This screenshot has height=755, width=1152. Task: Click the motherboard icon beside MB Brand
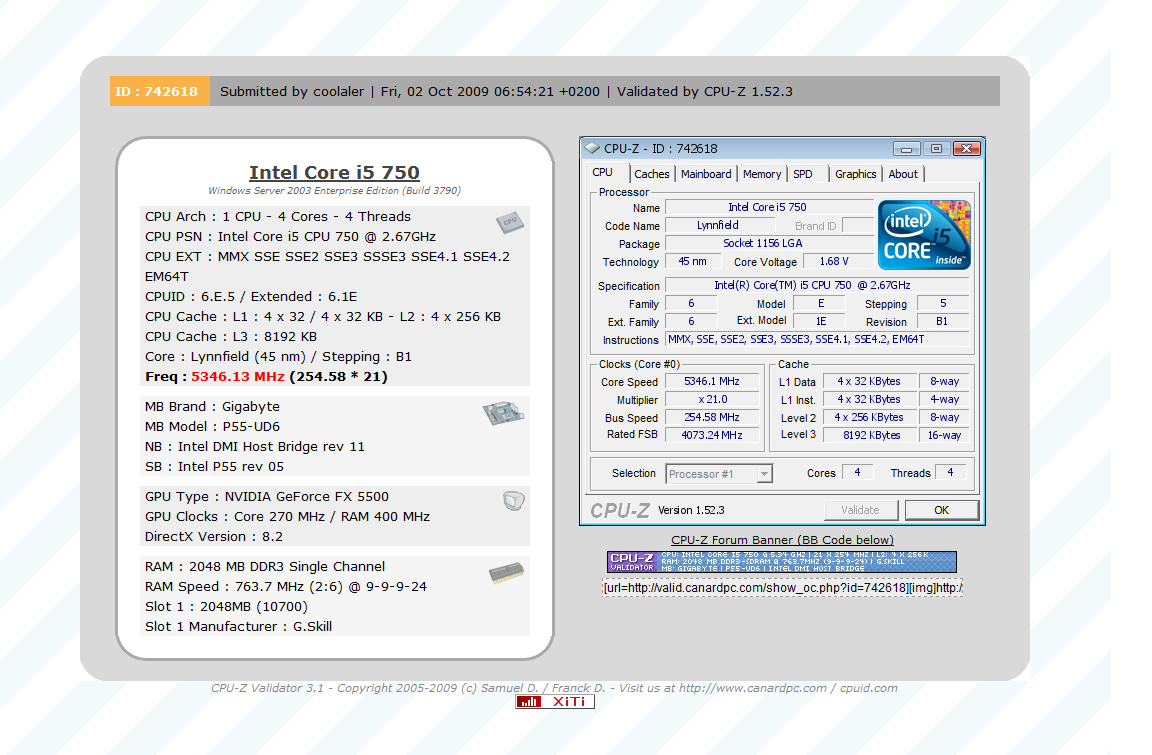(503, 413)
